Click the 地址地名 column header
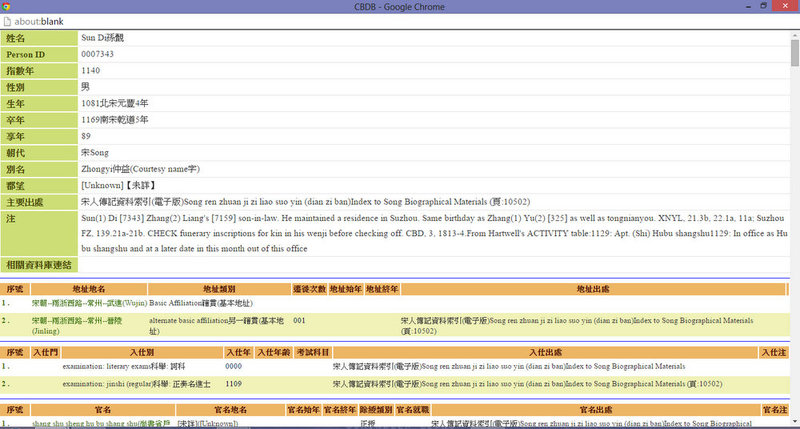 pyautogui.click(x=89, y=289)
